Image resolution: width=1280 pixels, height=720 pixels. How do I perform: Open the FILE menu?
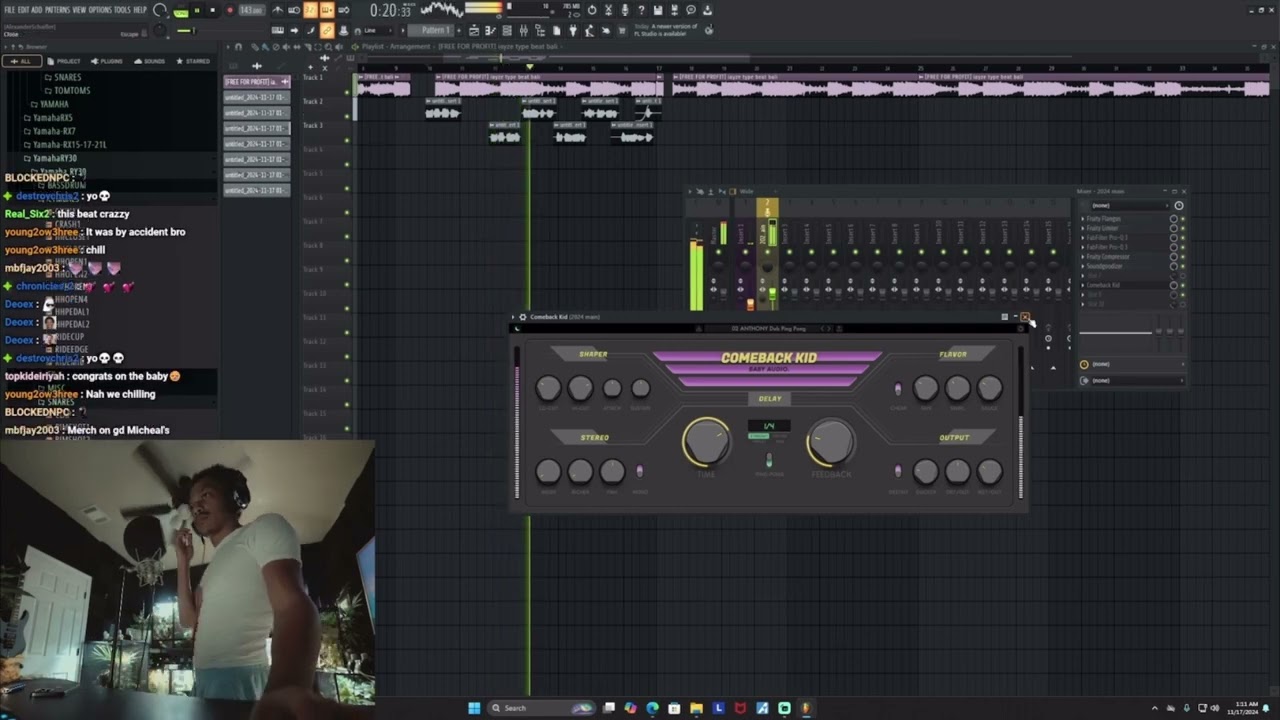(x=9, y=10)
